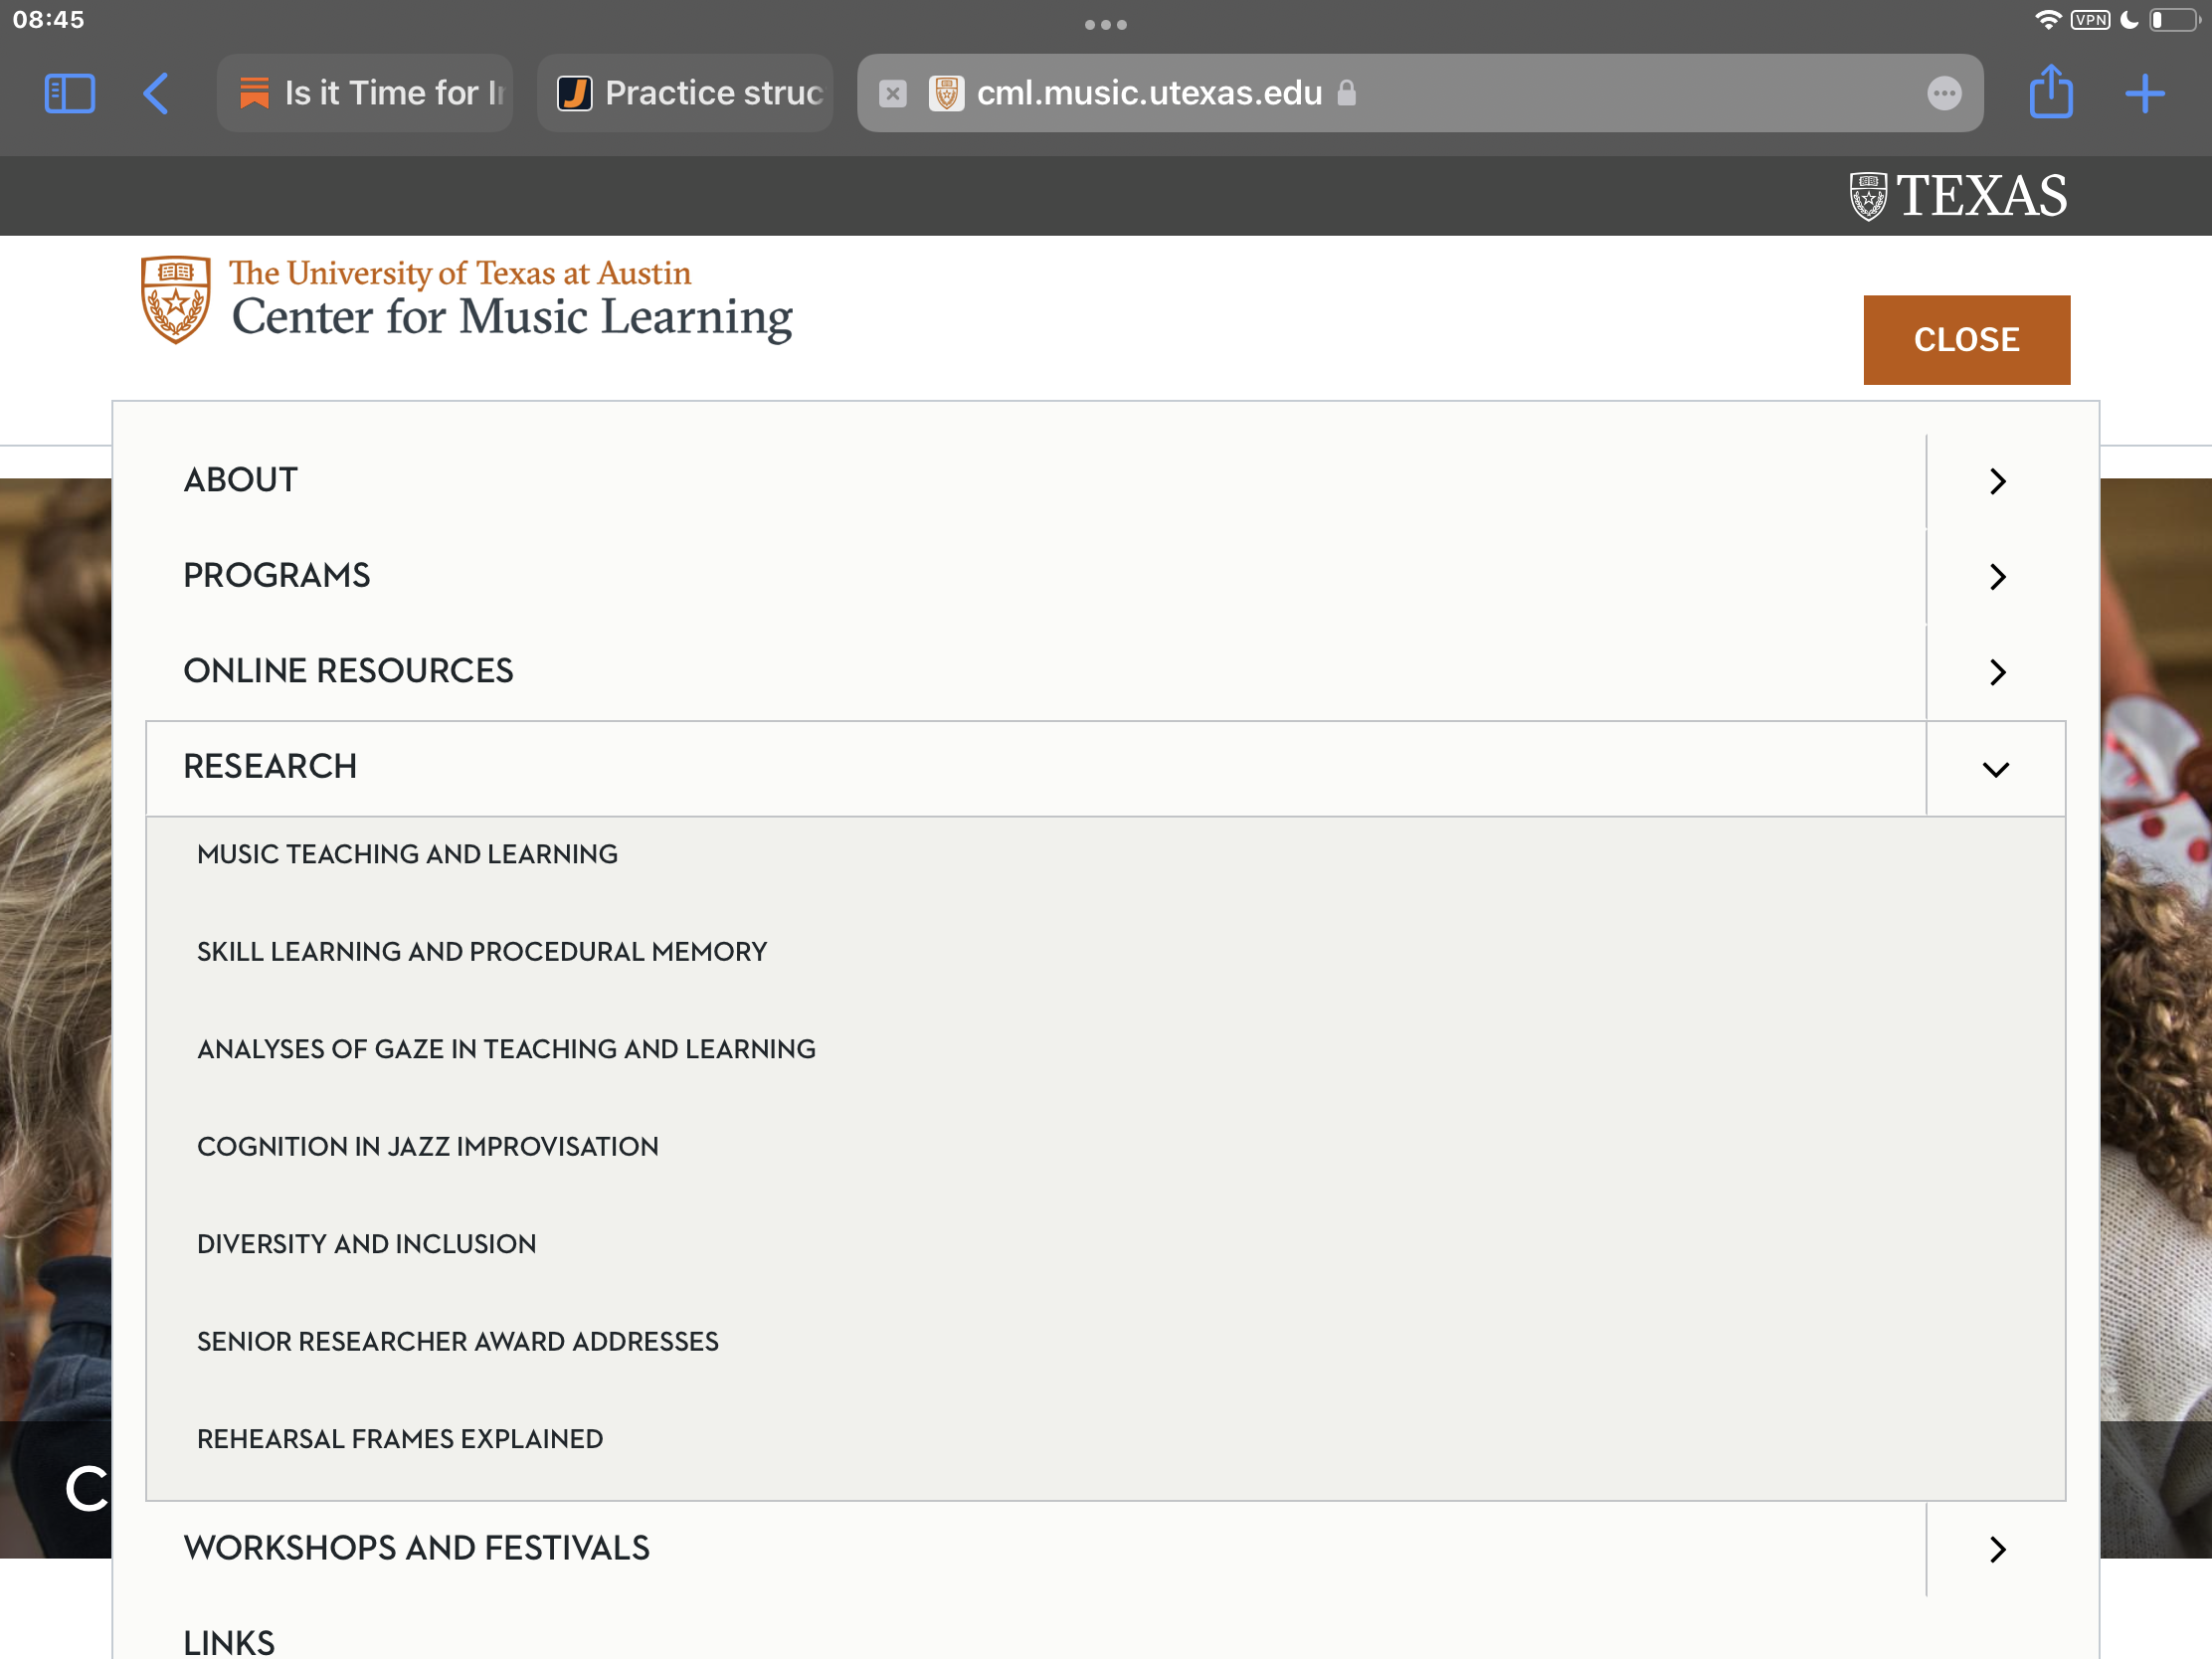Expand the ONLINE RESOURCES submenu chevron

[x=1996, y=672]
